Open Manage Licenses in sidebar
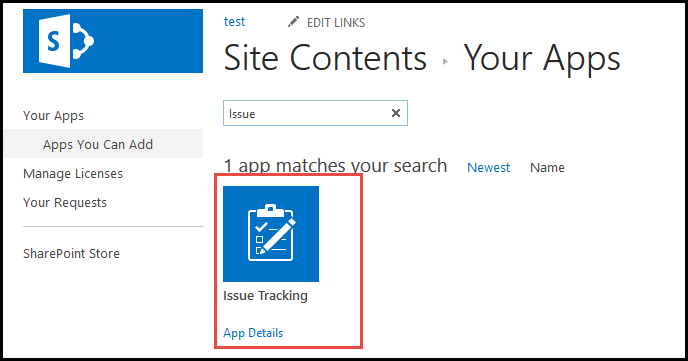This screenshot has width=688, height=361. pyautogui.click(x=73, y=174)
